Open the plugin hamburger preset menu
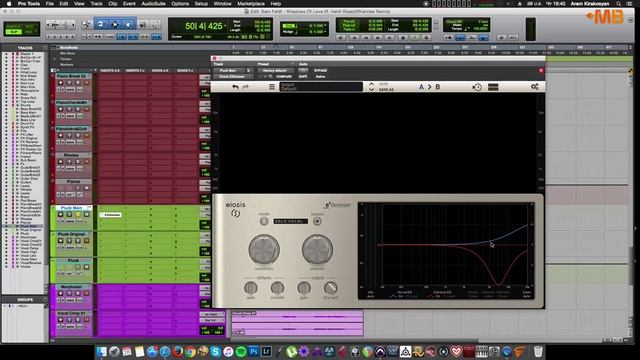The height and width of the screenshot is (360, 640). (x=272, y=87)
